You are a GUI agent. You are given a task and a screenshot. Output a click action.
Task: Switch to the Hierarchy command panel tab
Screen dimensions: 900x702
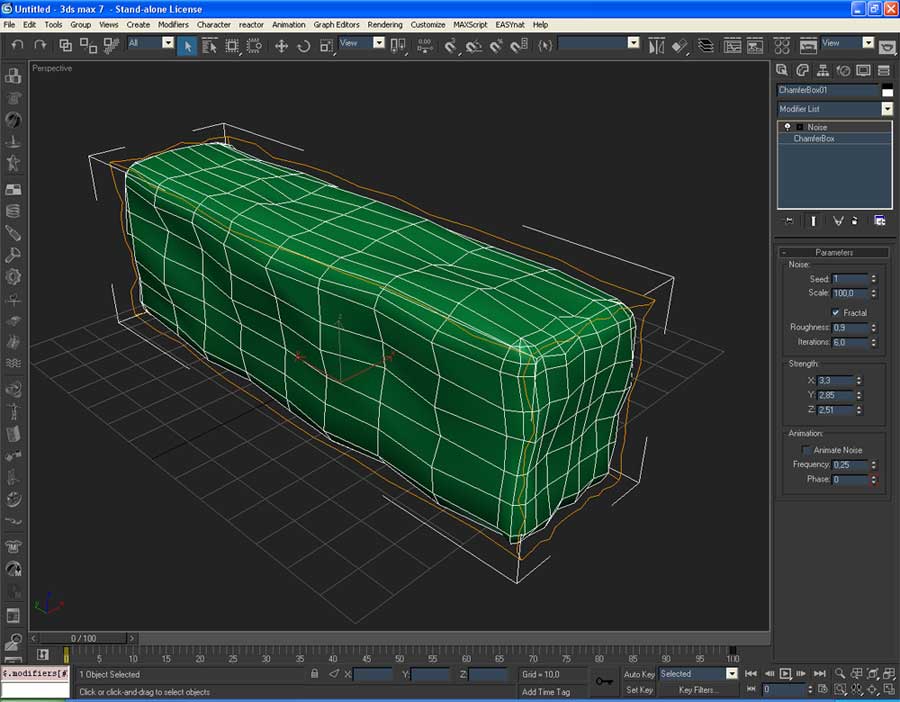pyautogui.click(x=823, y=71)
